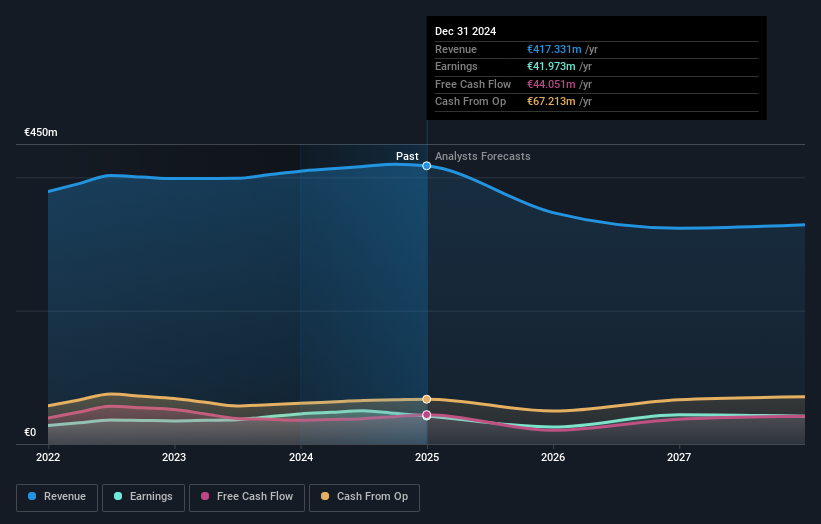Select the 2026 x-axis label
Screen dimensions: 821x524
[553, 458]
